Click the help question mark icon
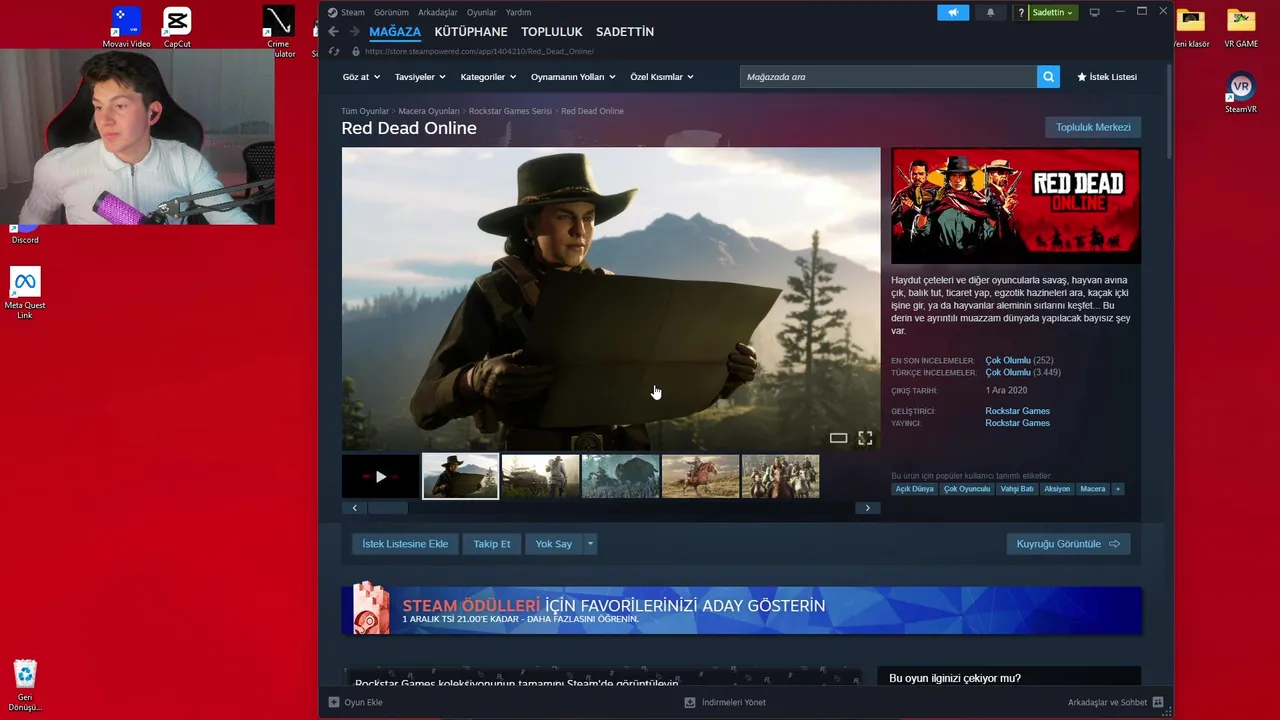The image size is (1280, 720). pos(1021,12)
